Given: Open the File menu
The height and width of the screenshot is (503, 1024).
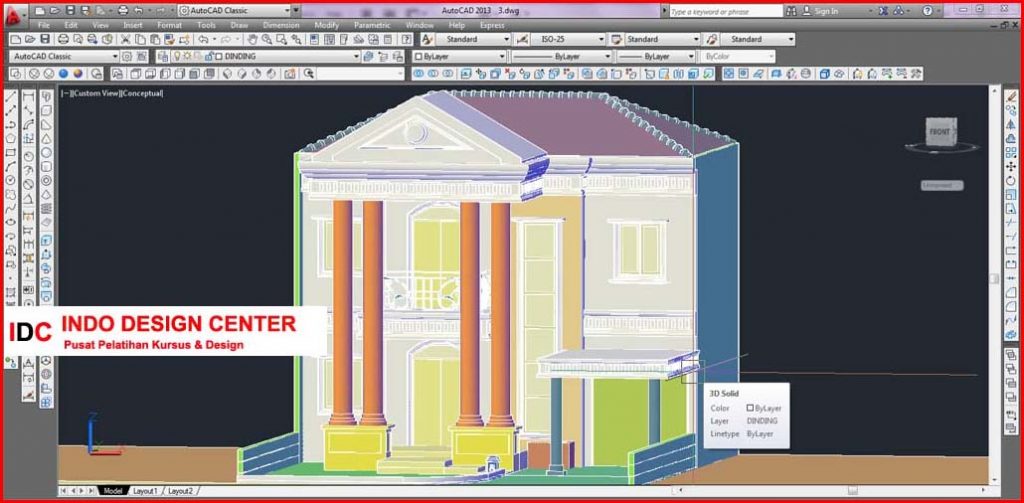Looking at the screenshot, I should (44, 25).
